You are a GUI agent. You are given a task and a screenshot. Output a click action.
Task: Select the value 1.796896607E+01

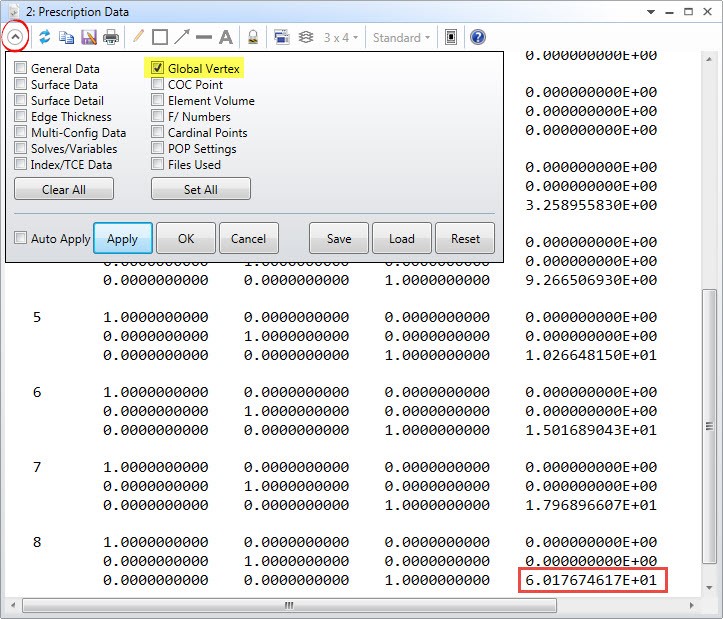tap(591, 505)
